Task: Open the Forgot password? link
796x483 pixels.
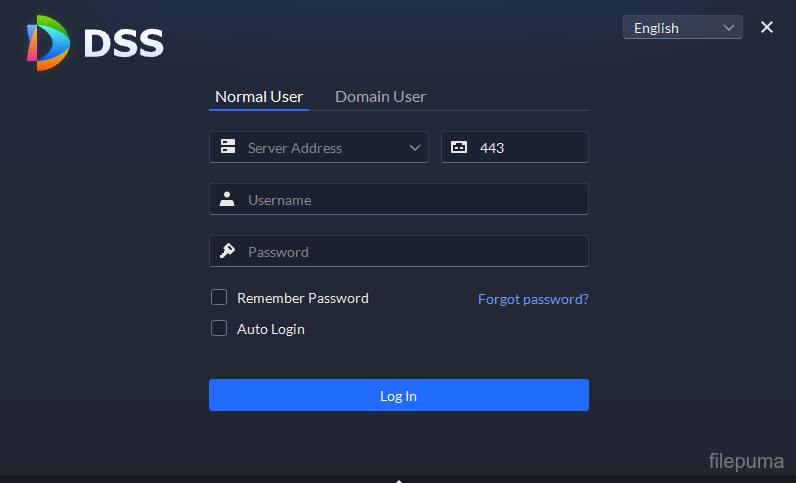Action: (x=533, y=298)
